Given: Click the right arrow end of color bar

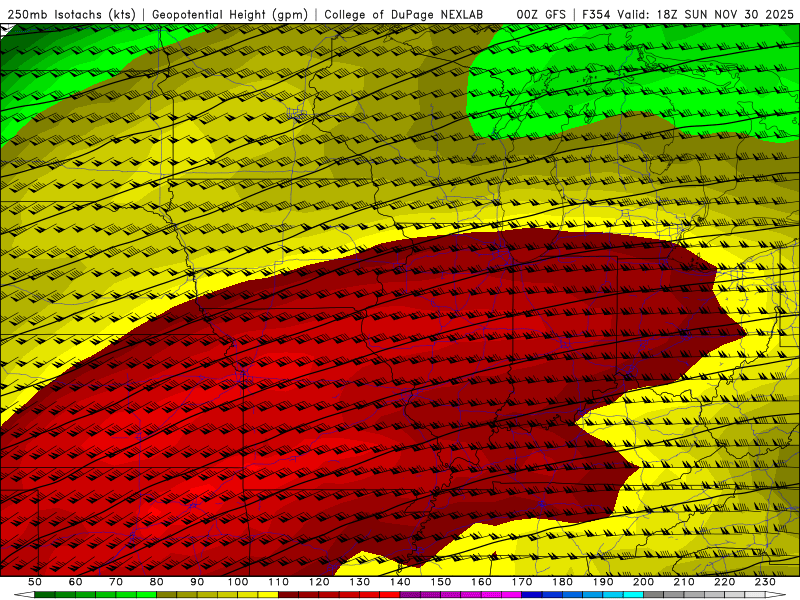Looking at the screenshot, I should coord(776,595).
